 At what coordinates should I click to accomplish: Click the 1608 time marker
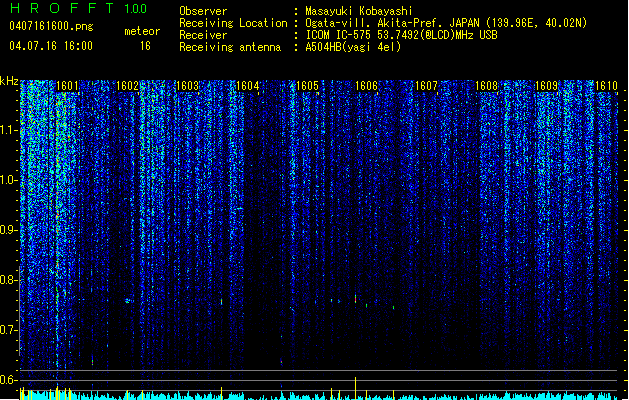(486, 86)
